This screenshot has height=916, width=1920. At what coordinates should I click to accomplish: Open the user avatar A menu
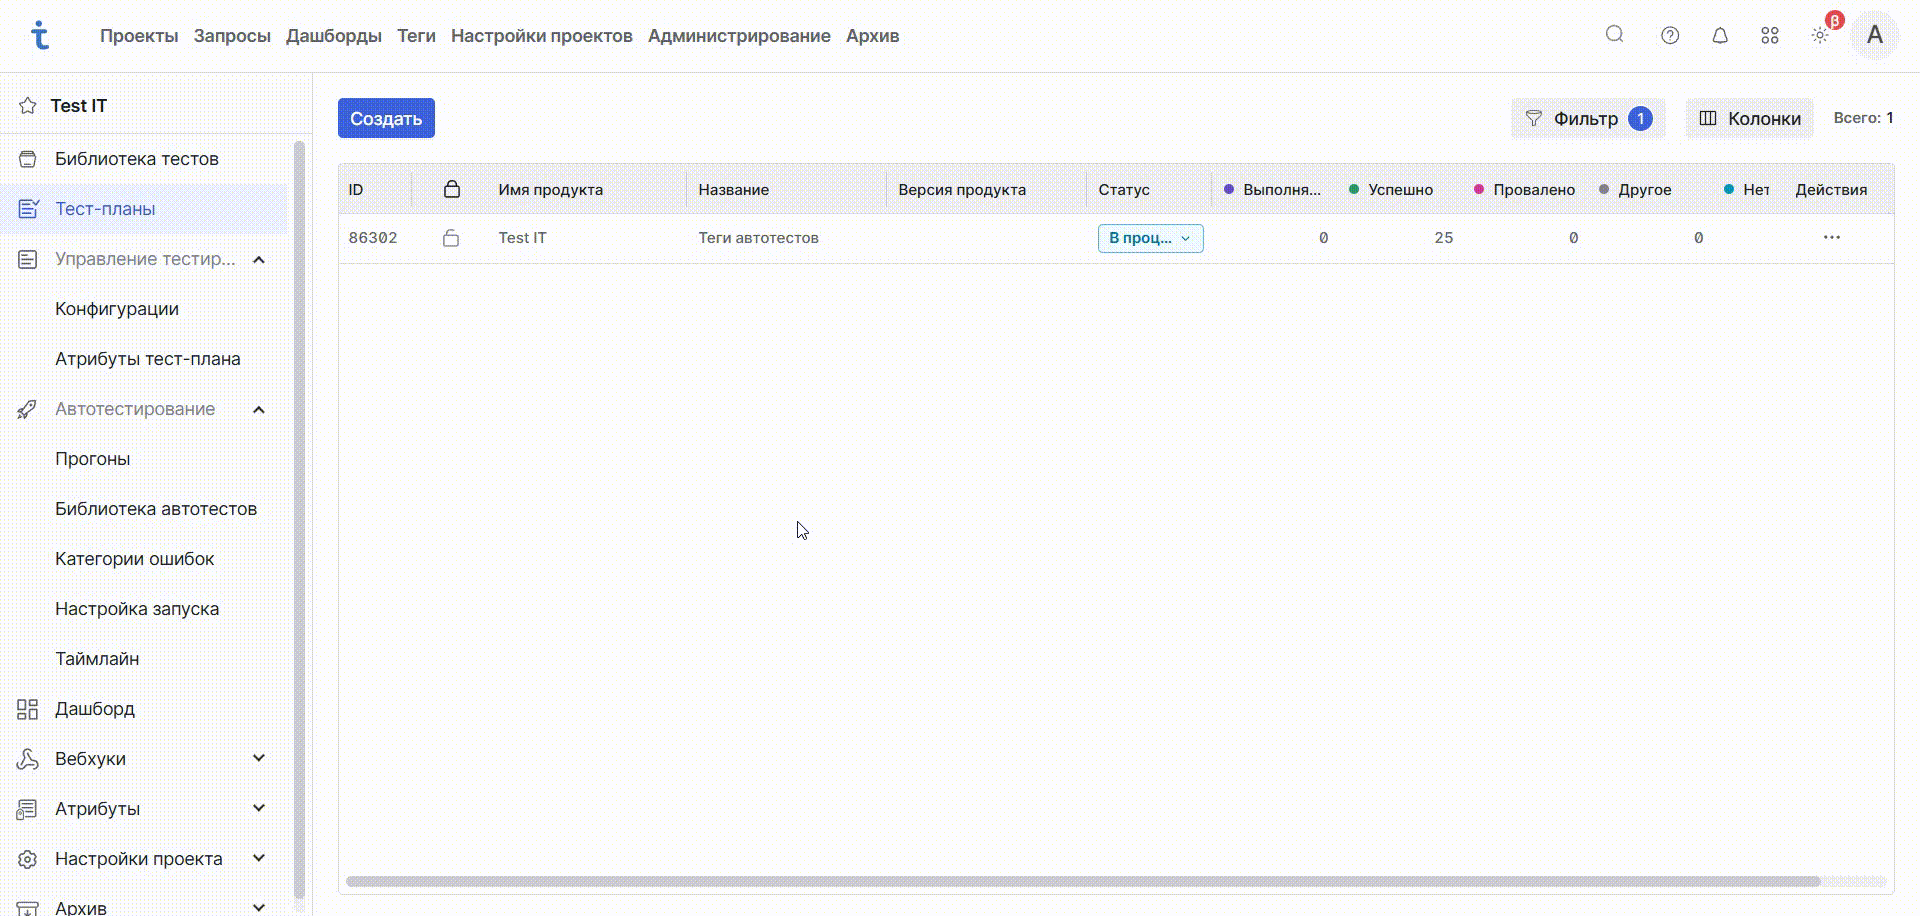pyautogui.click(x=1874, y=36)
